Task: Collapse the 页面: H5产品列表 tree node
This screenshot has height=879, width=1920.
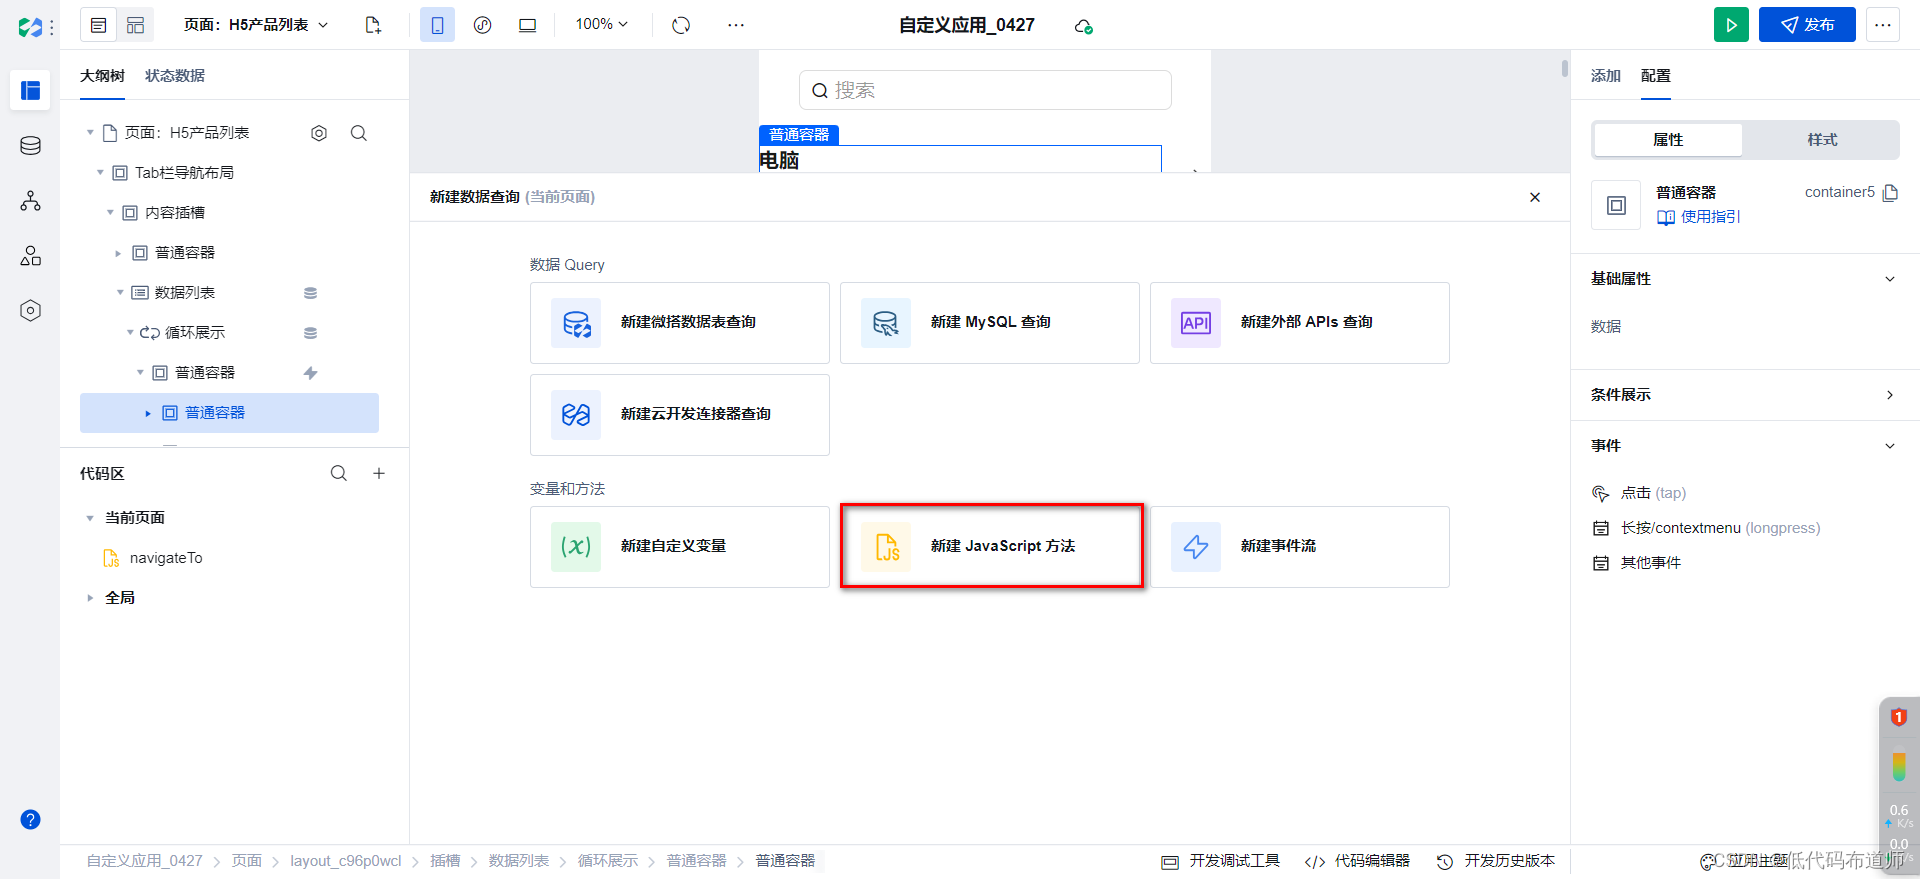Action: [x=90, y=133]
